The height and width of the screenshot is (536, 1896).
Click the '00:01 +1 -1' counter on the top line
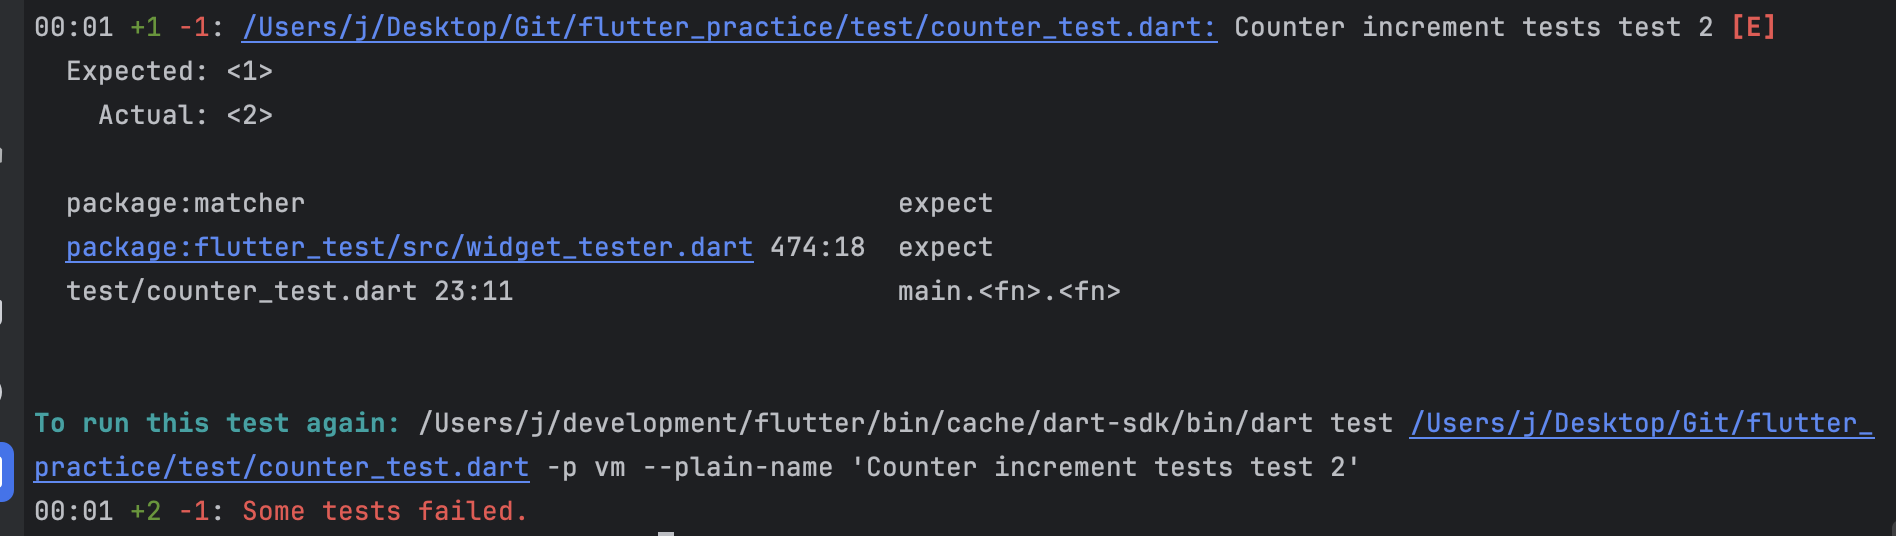point(121,27)
